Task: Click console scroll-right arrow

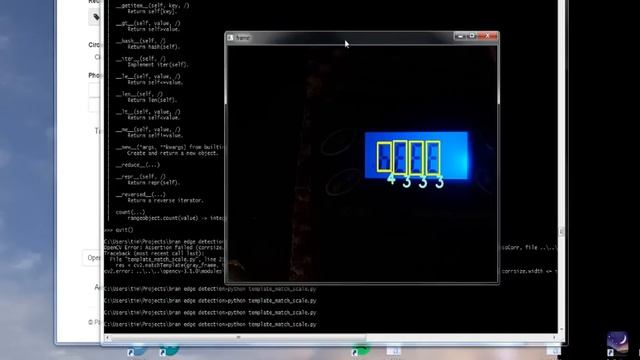Action: (554, 338)
